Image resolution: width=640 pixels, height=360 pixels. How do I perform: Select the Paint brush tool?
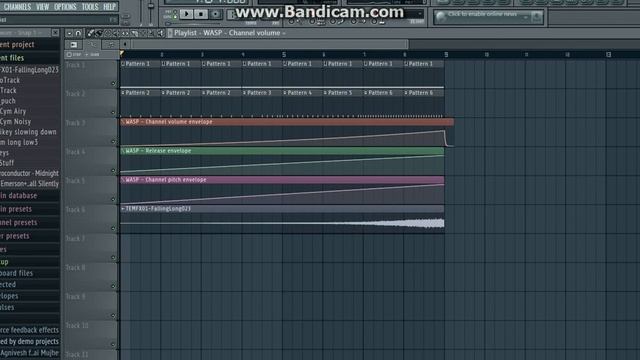click(x=98, y=33)
